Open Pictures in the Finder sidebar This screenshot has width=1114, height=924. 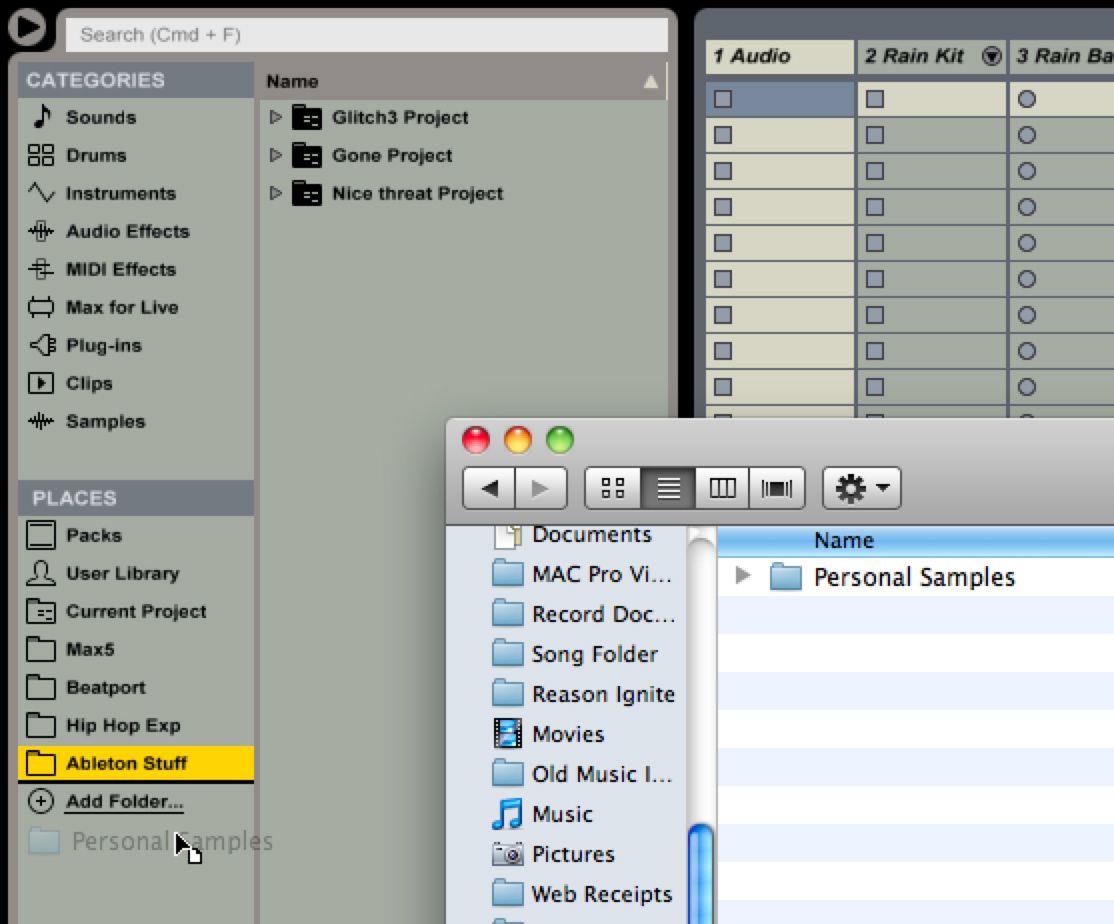[553, 854]
